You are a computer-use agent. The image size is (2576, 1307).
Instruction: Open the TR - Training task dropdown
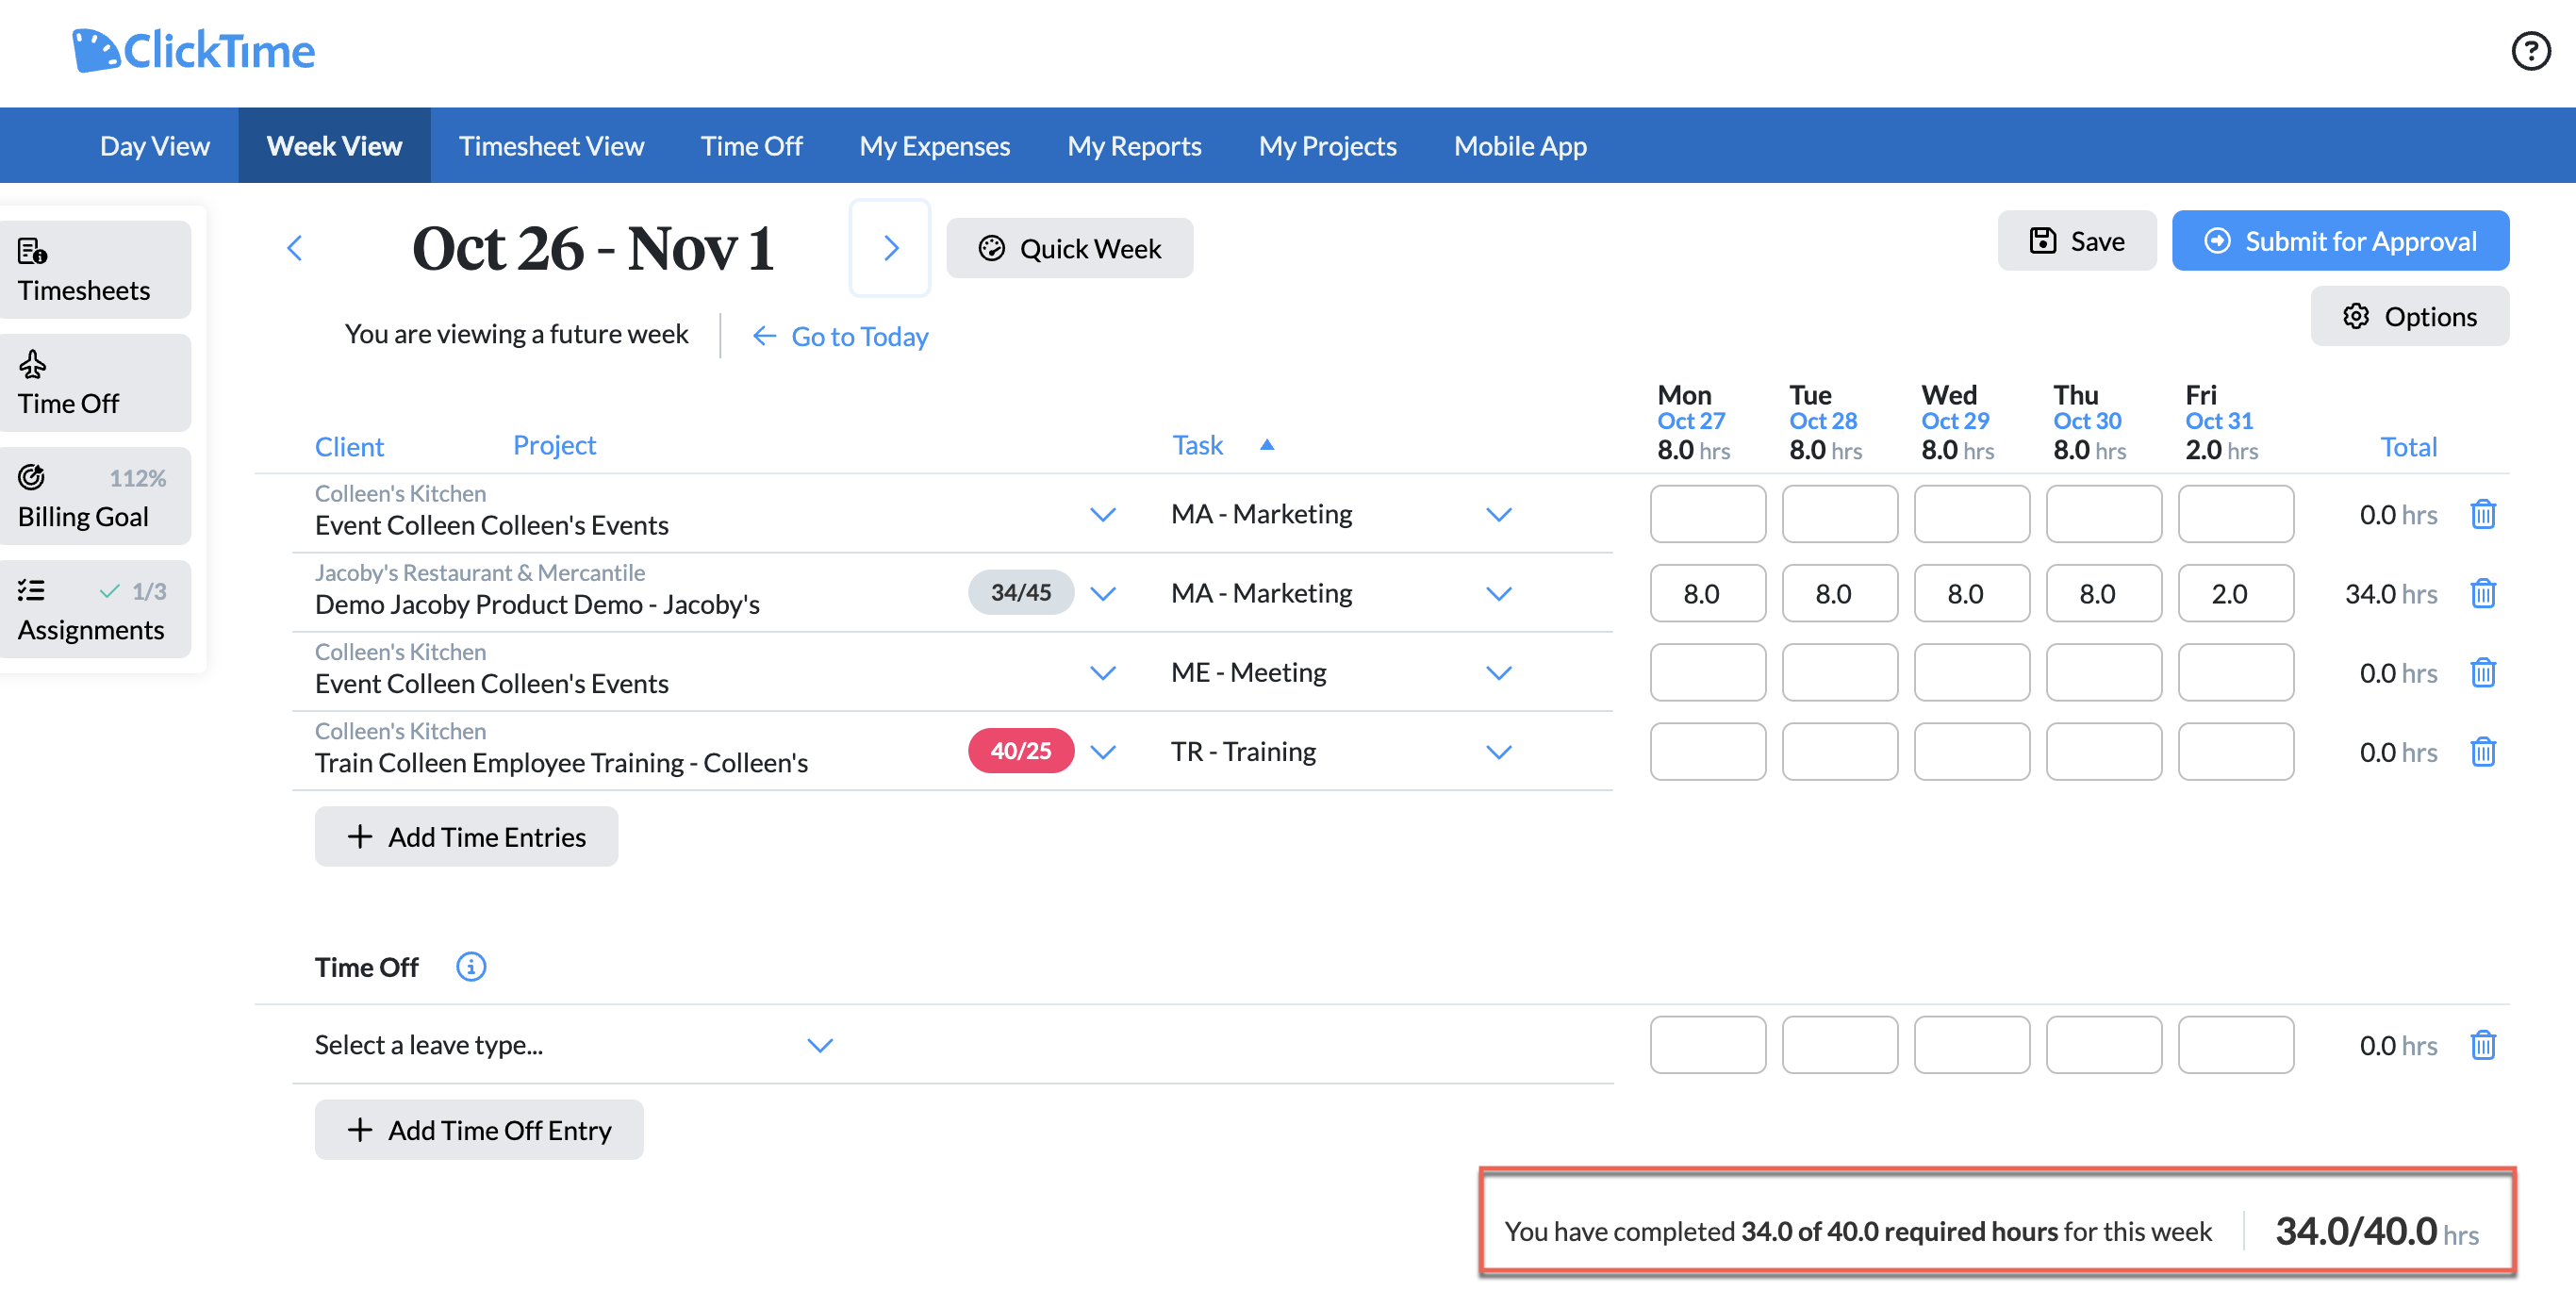[1498, 751]
